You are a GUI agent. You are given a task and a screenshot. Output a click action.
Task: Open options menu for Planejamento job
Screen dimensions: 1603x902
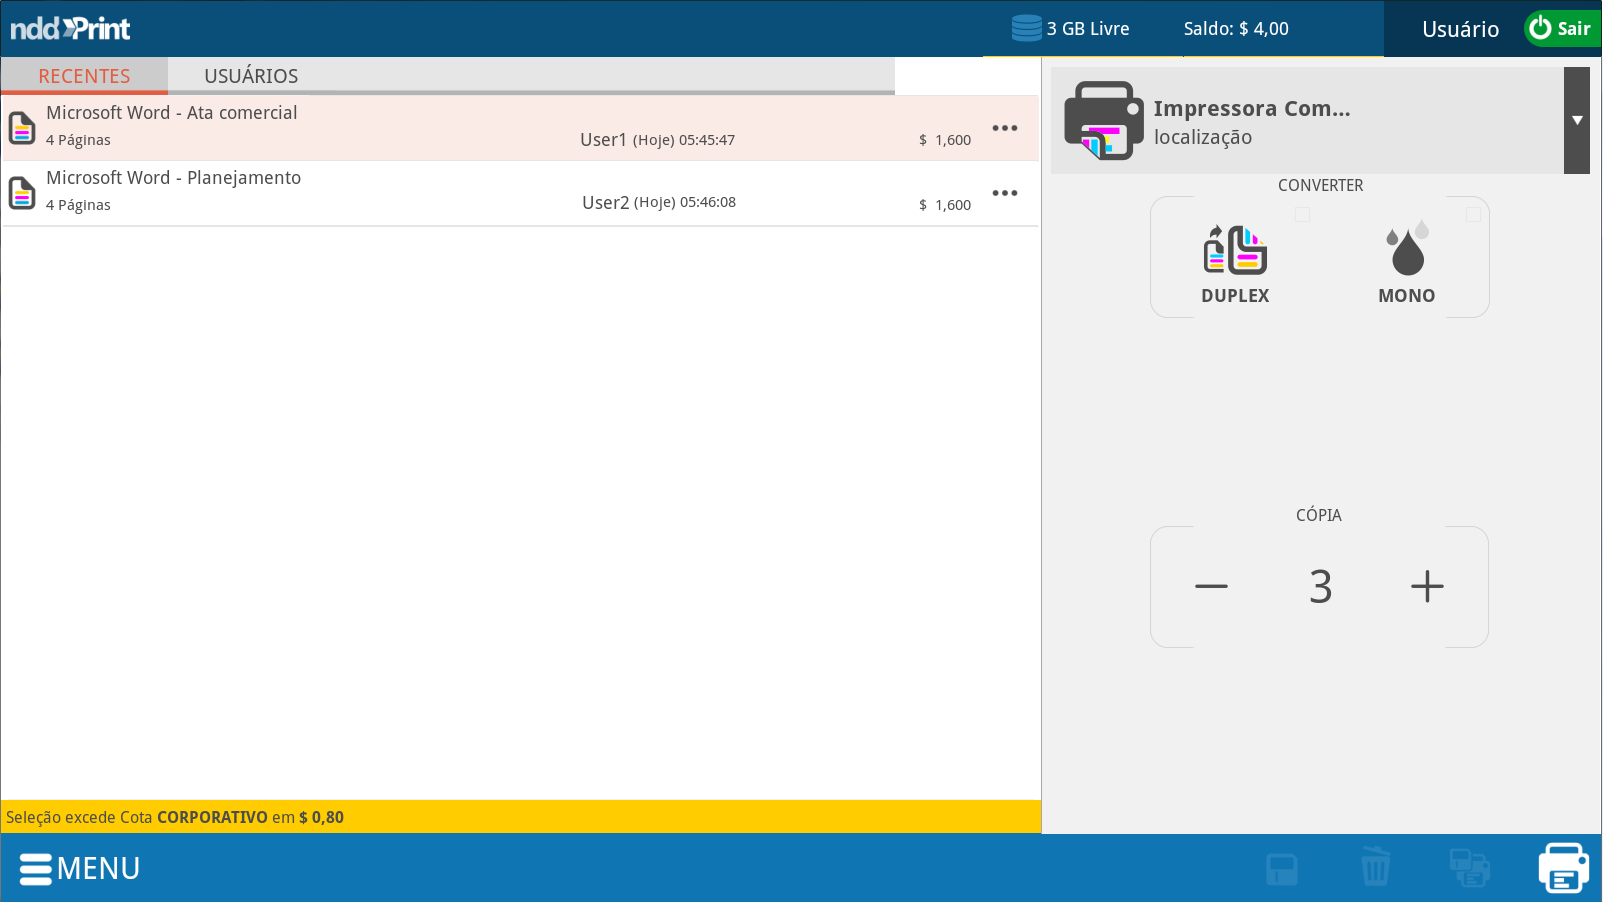pos(1004,193)
